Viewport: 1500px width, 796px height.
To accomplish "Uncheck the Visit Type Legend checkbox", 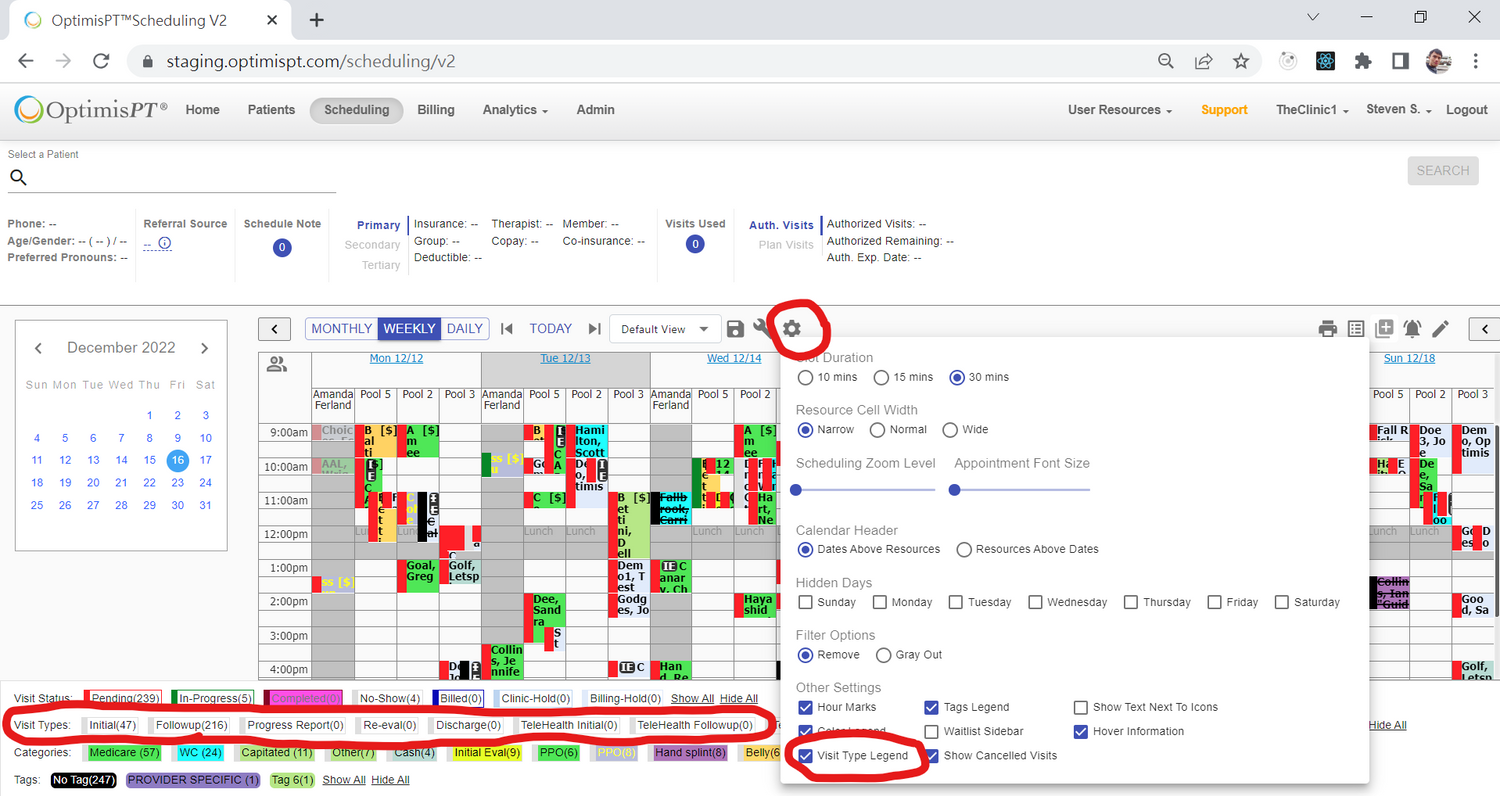I will pyautogui.click(x=806, y=755).
